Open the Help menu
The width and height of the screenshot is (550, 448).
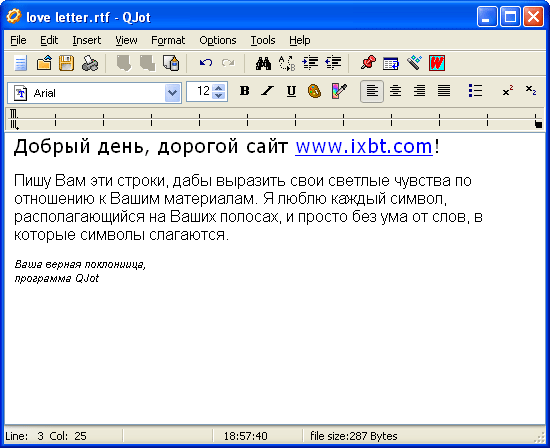click(300, 40)
